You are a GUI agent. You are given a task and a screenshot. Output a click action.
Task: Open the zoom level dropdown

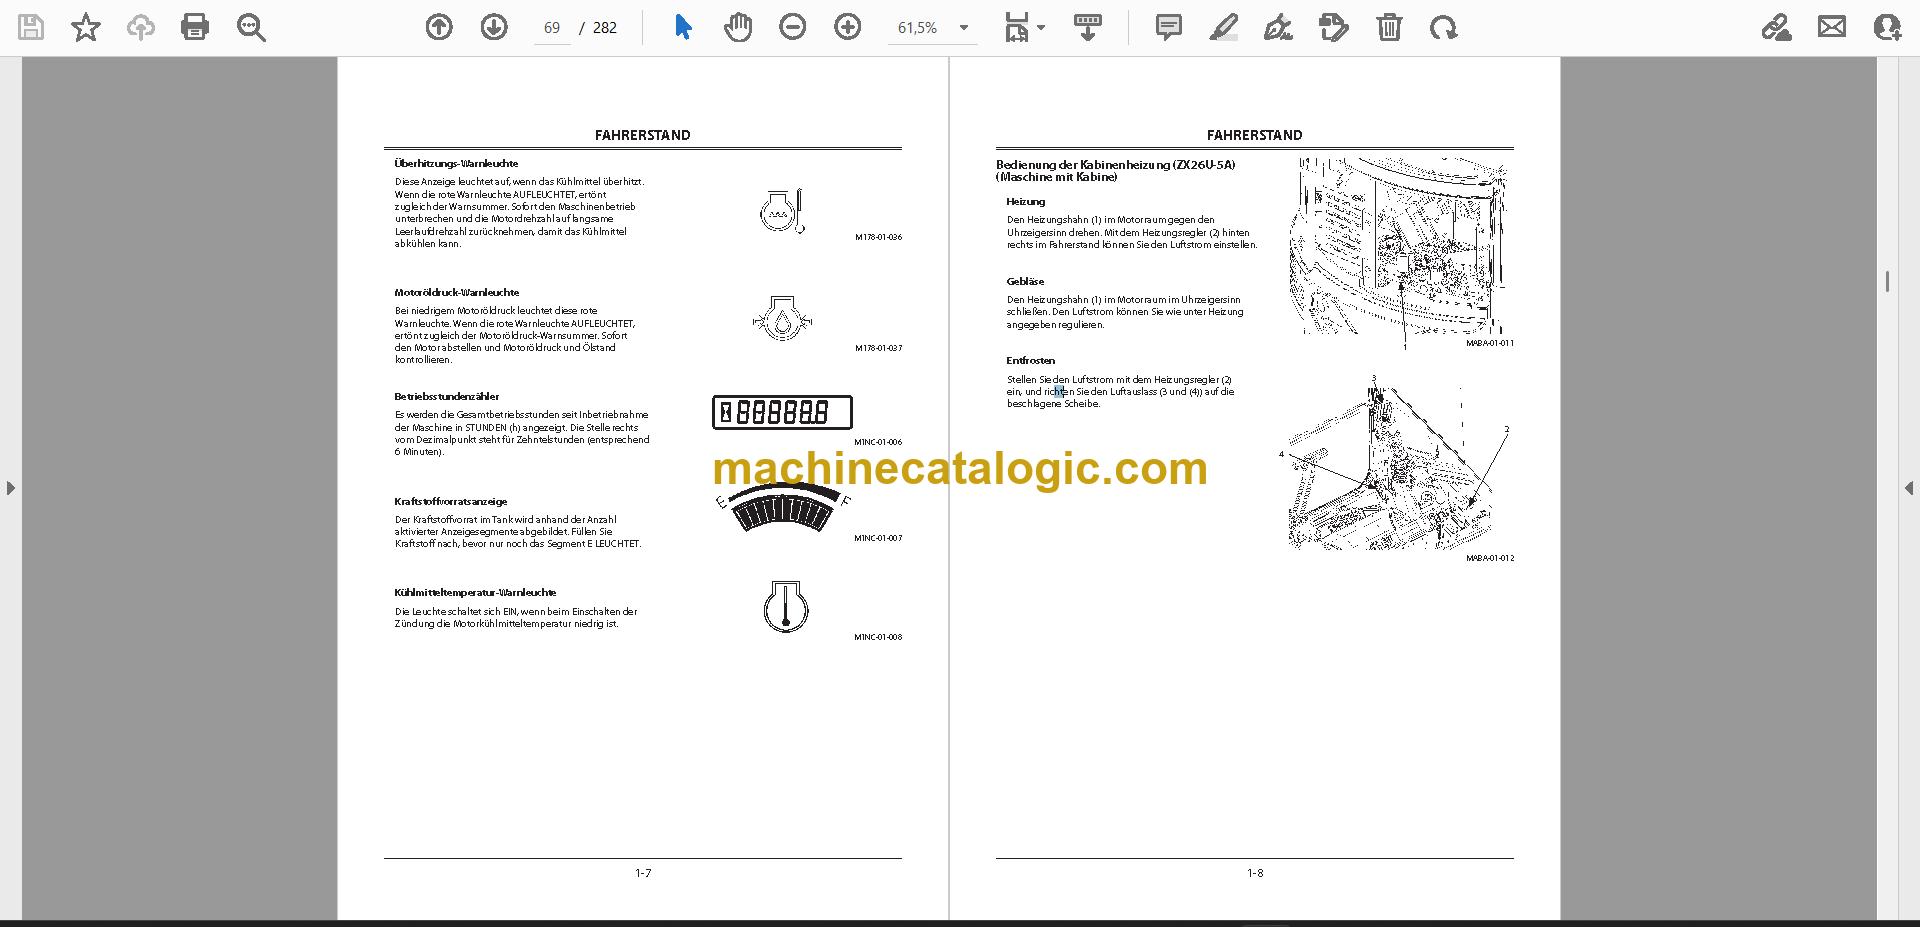coord(964,28)
